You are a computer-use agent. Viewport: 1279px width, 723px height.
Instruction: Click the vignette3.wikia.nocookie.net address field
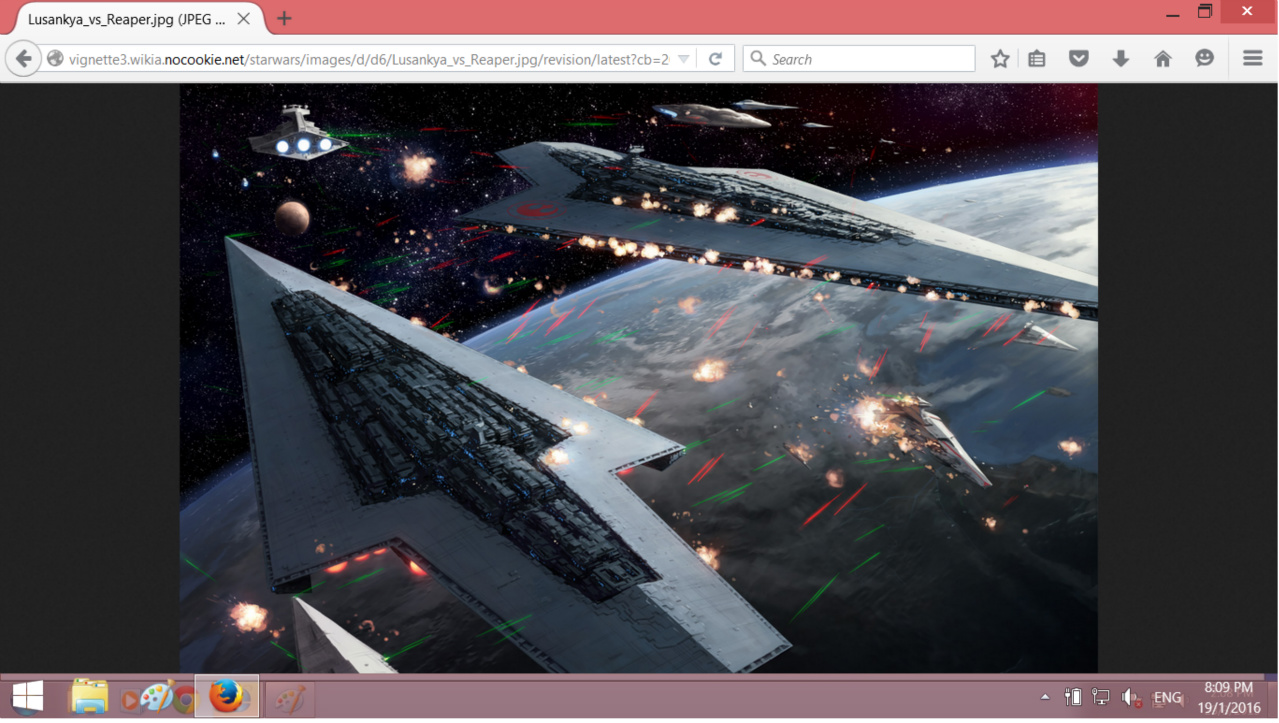(368, 59)
